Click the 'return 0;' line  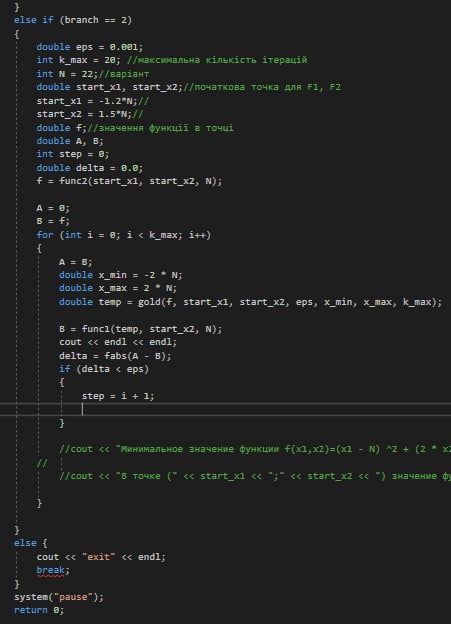coord(39,610)
